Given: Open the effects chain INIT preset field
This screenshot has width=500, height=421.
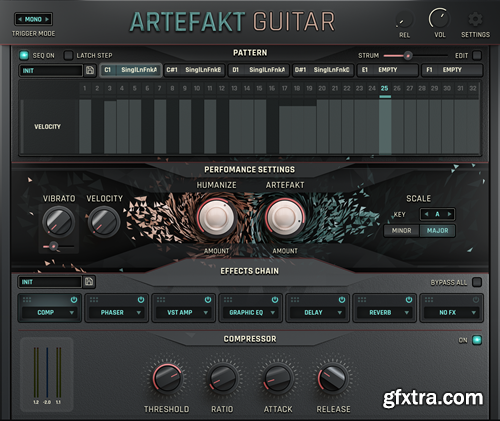Looking at the screenshot, I should [50, 282].
